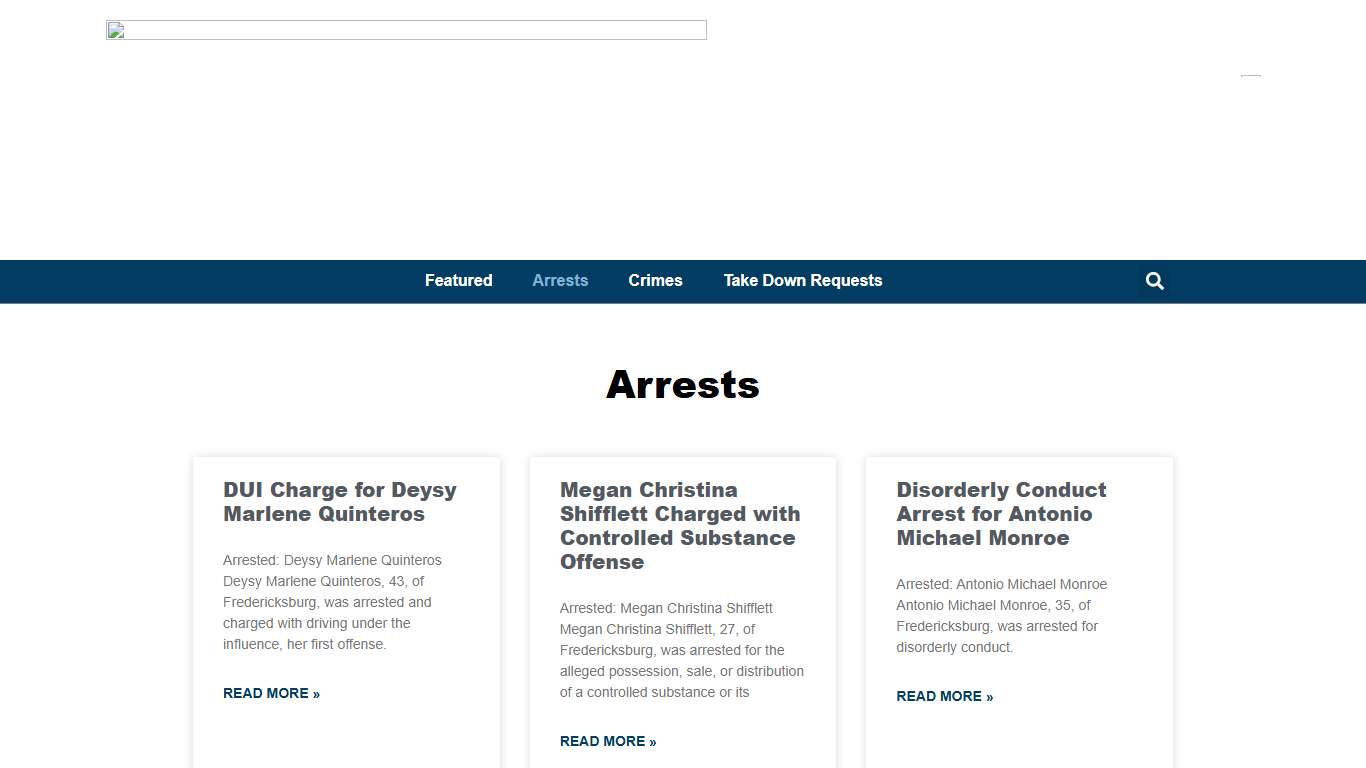Image resolution: width=1366 pixels, height=768 pixels.
Task: Click the page body below the heading
Action: (x=683, y=430)
